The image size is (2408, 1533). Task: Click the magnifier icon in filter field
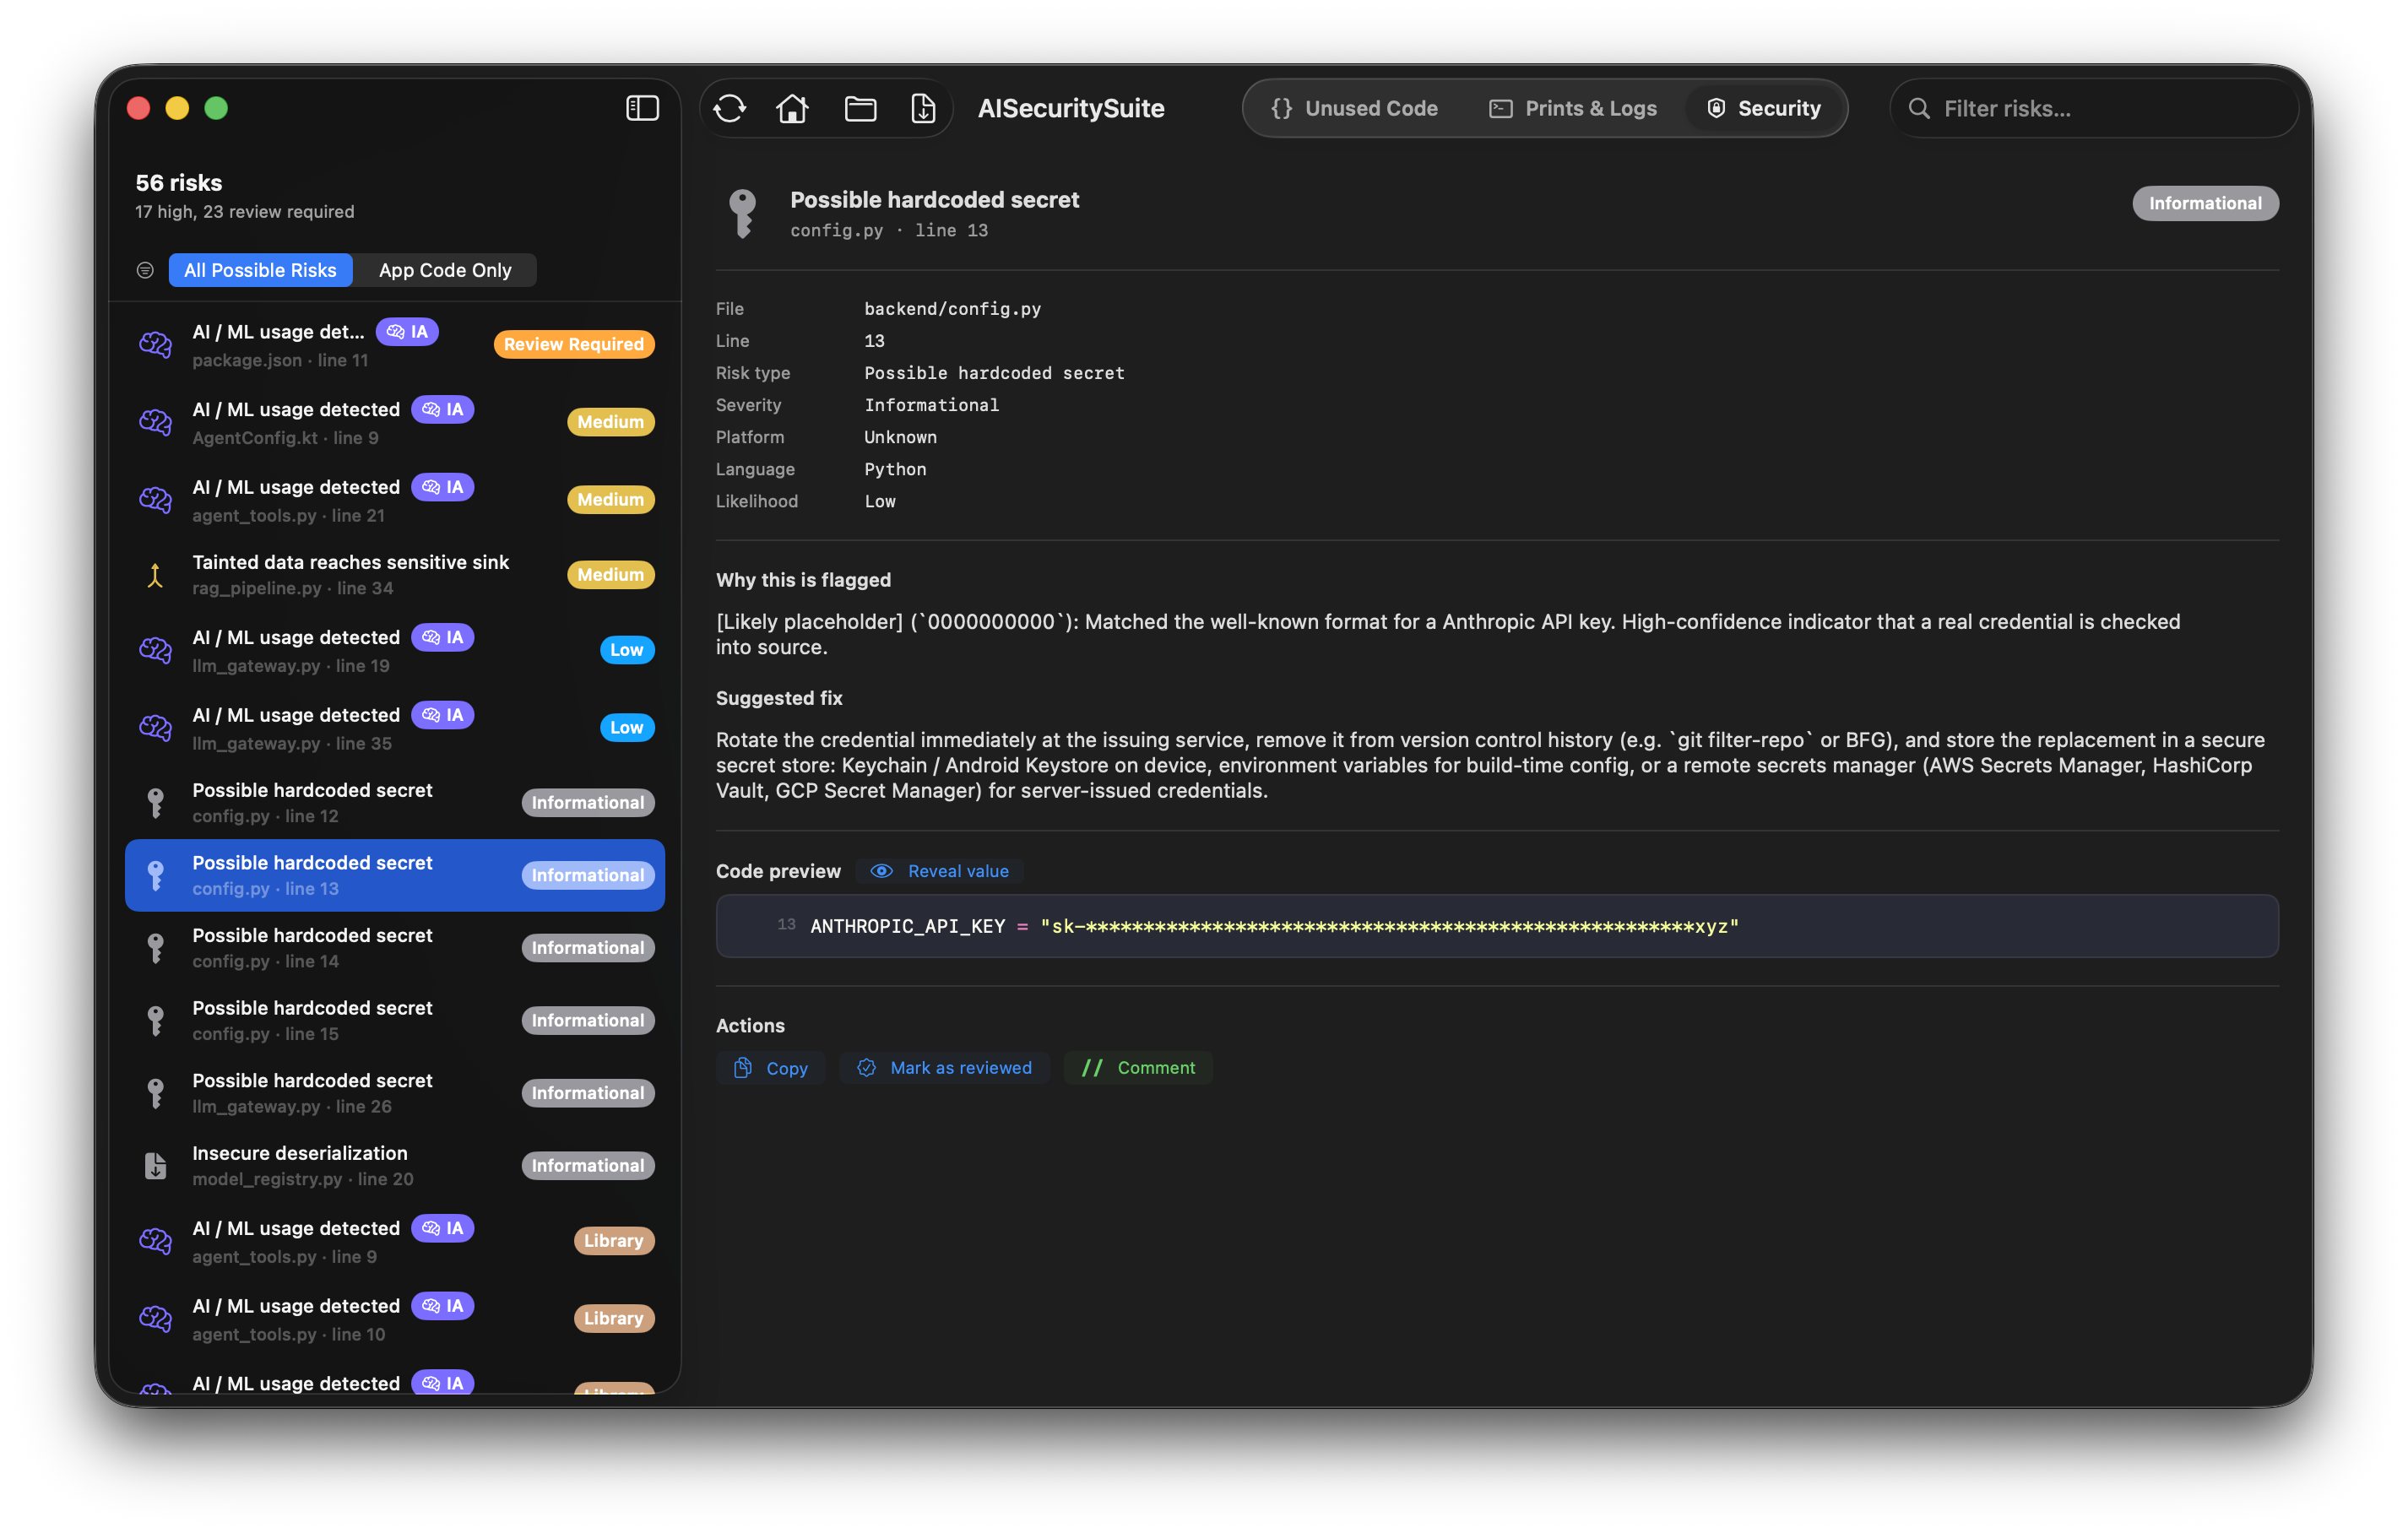[1918, 108]
